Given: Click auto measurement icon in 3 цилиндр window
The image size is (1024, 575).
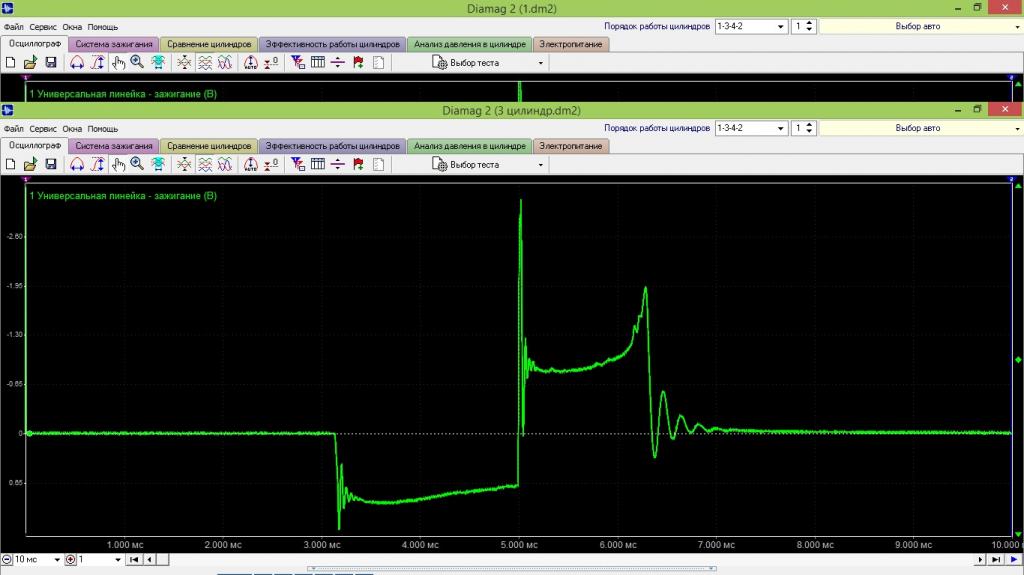Looking at the screenshot, I should pyautogui.click(x=251, y=164).
